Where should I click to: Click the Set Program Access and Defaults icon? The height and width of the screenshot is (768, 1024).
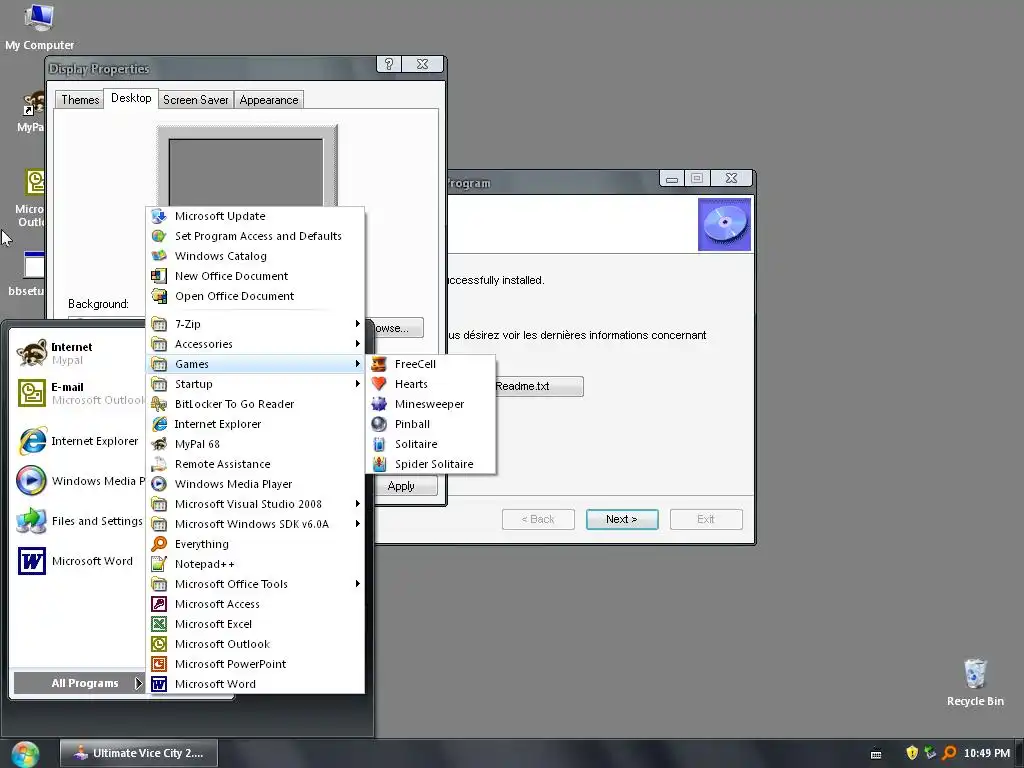pos(159,236)
